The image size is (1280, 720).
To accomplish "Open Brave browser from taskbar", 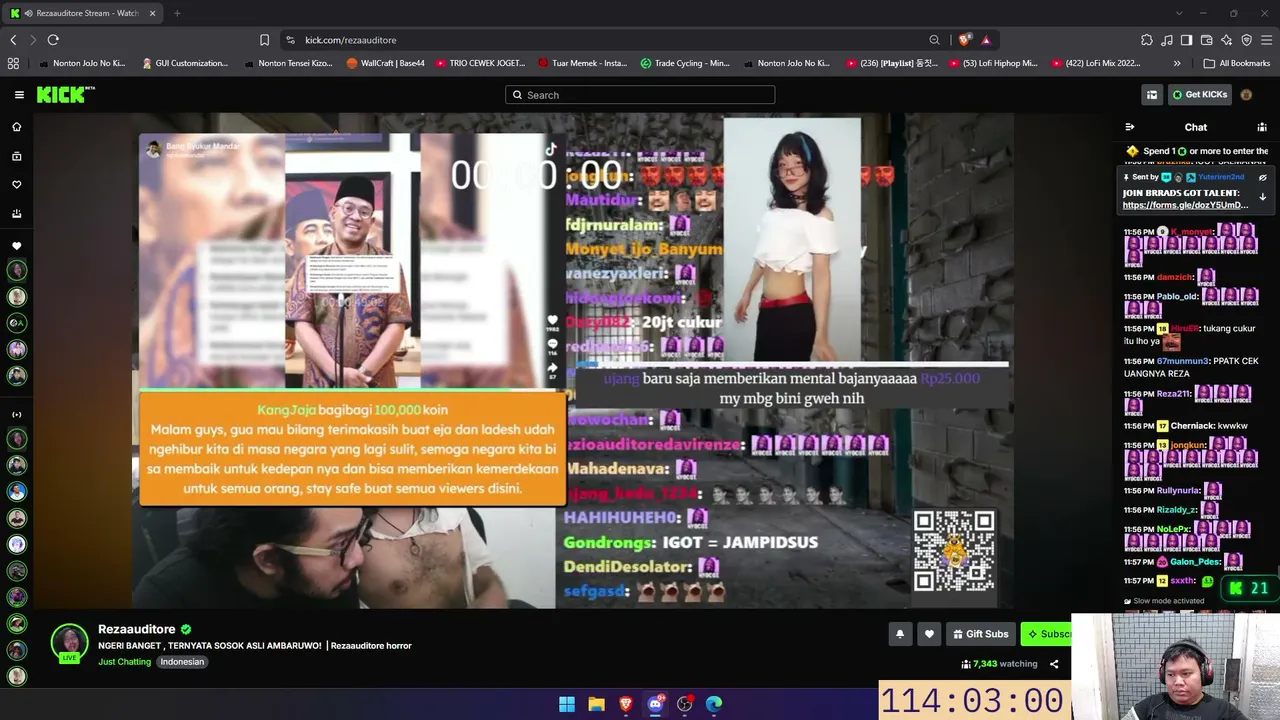I will coord(626,704).
